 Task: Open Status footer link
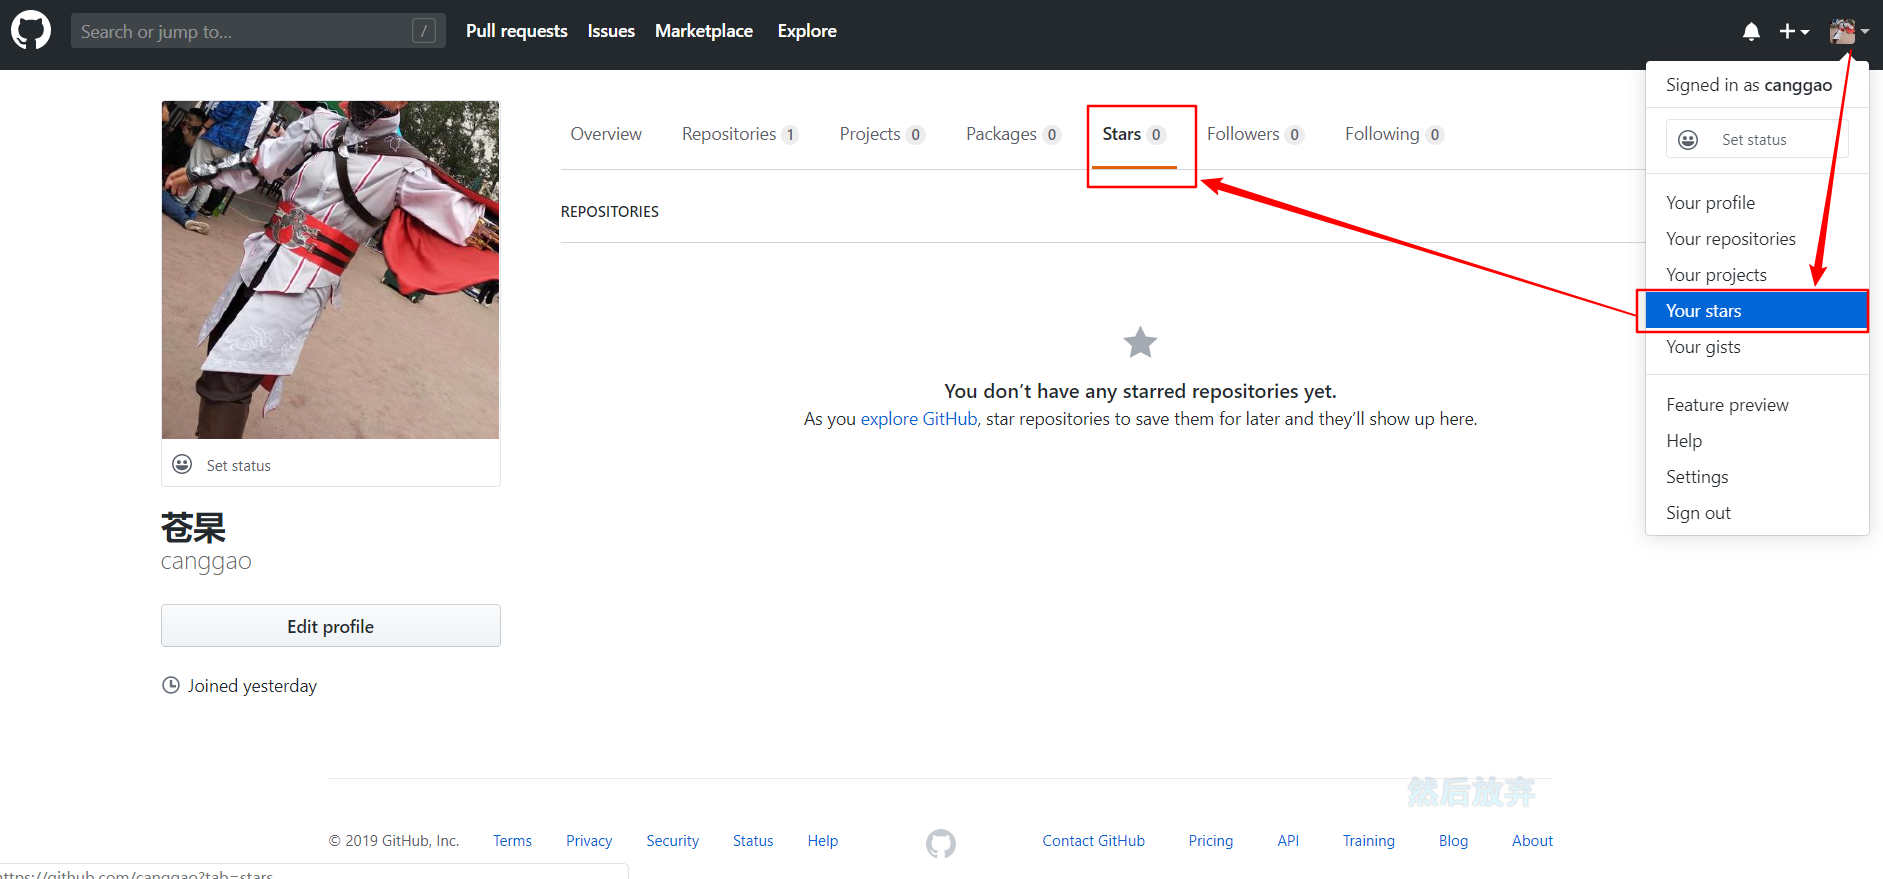click(x=753, y=841)
